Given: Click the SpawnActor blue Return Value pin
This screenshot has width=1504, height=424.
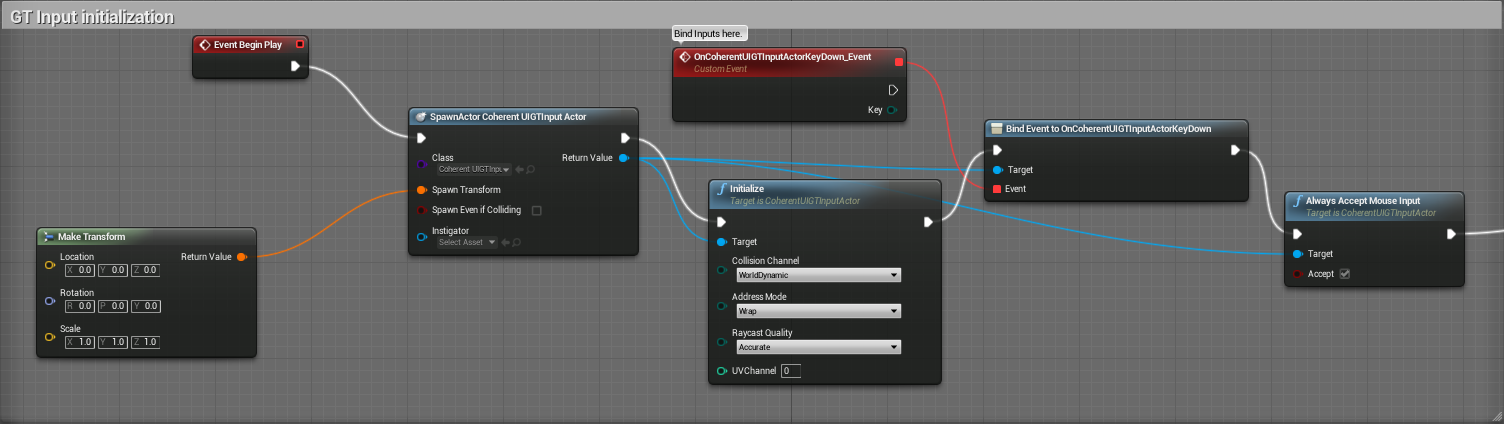Looking at the screenshot, I should point(624,158).
